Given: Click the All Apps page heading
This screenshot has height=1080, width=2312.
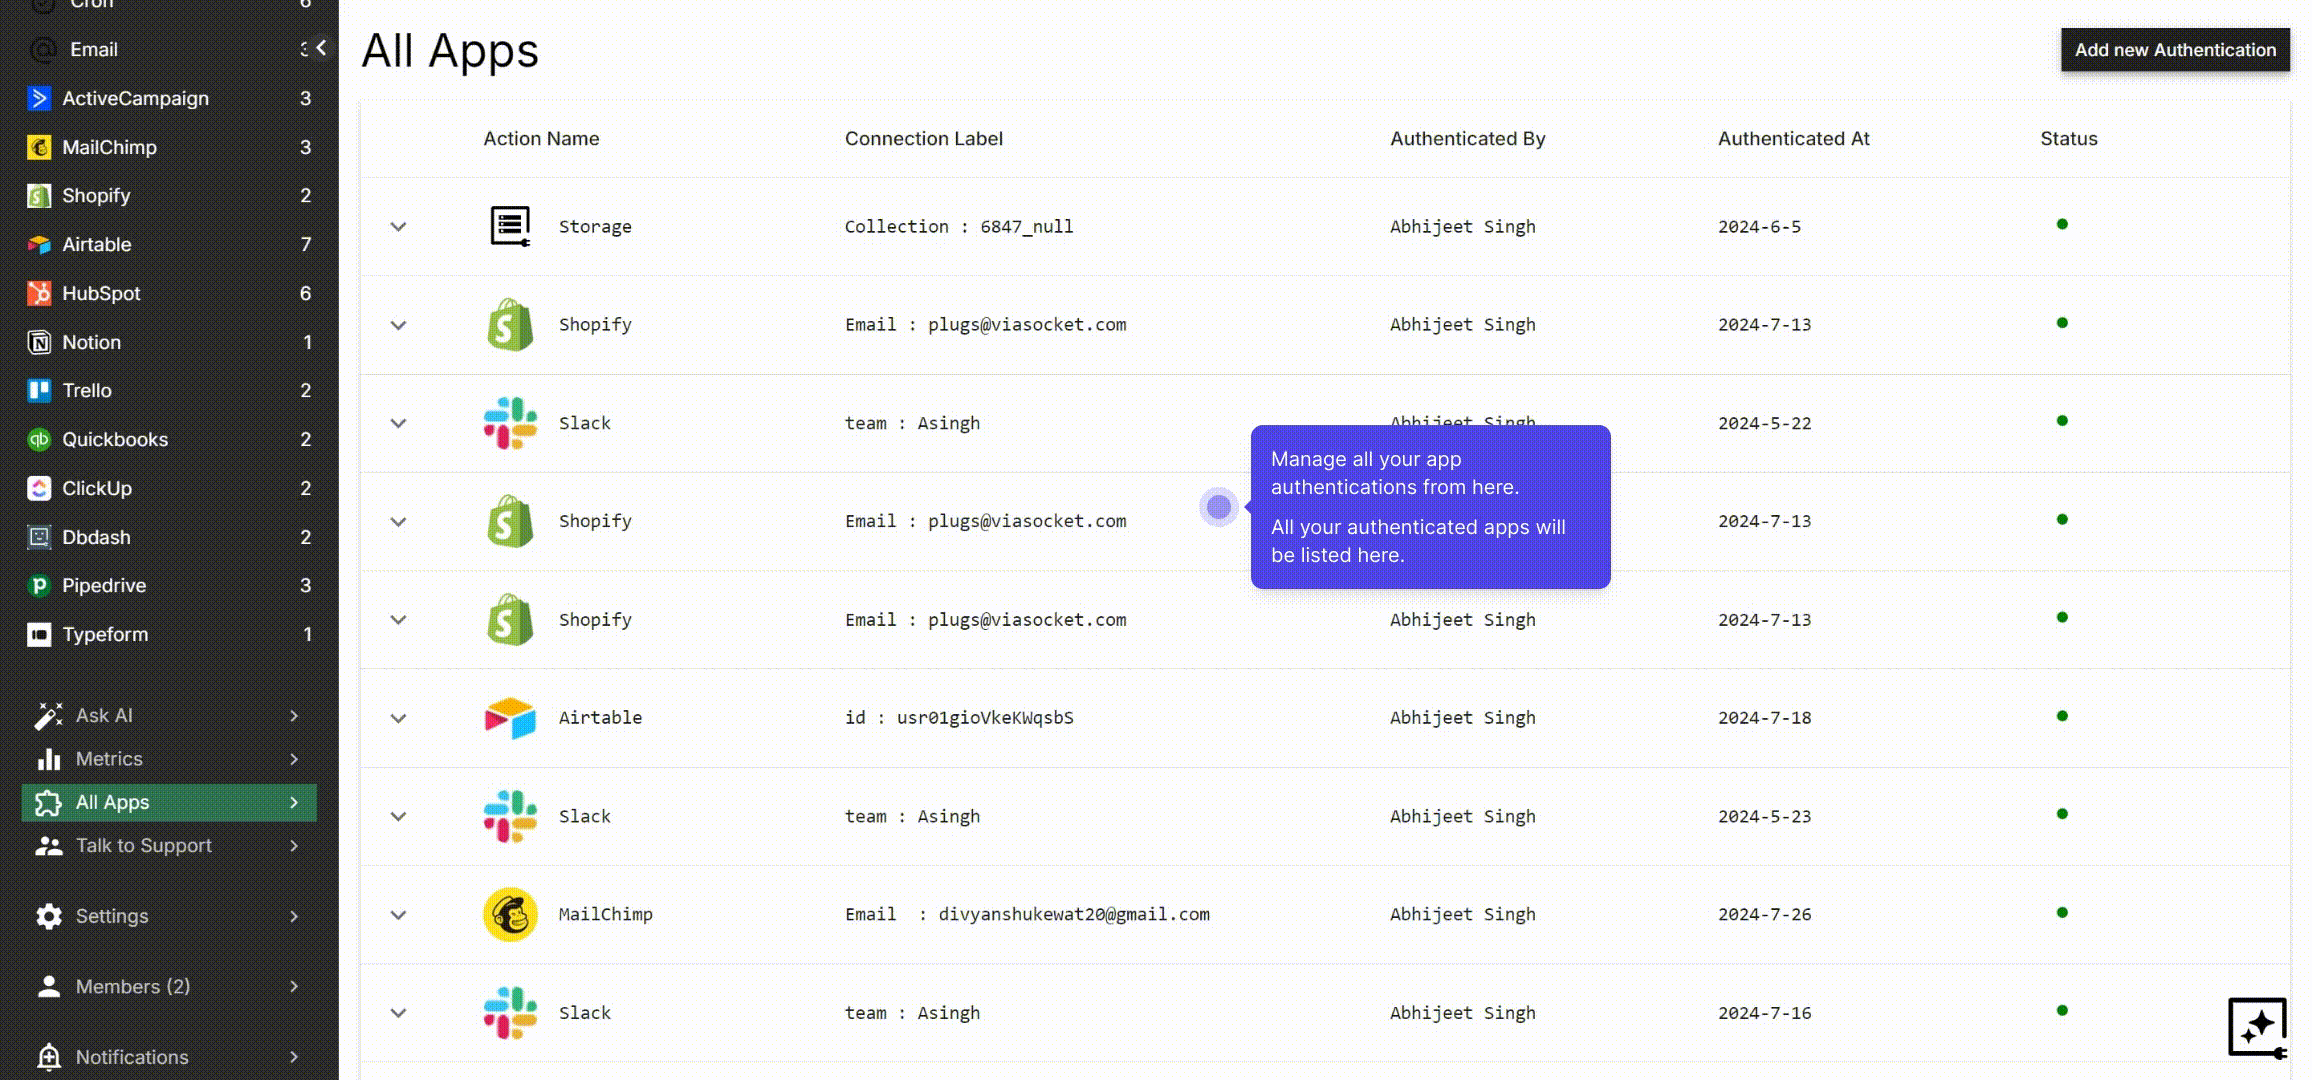Looking at the screenshot, I should 449,51.
